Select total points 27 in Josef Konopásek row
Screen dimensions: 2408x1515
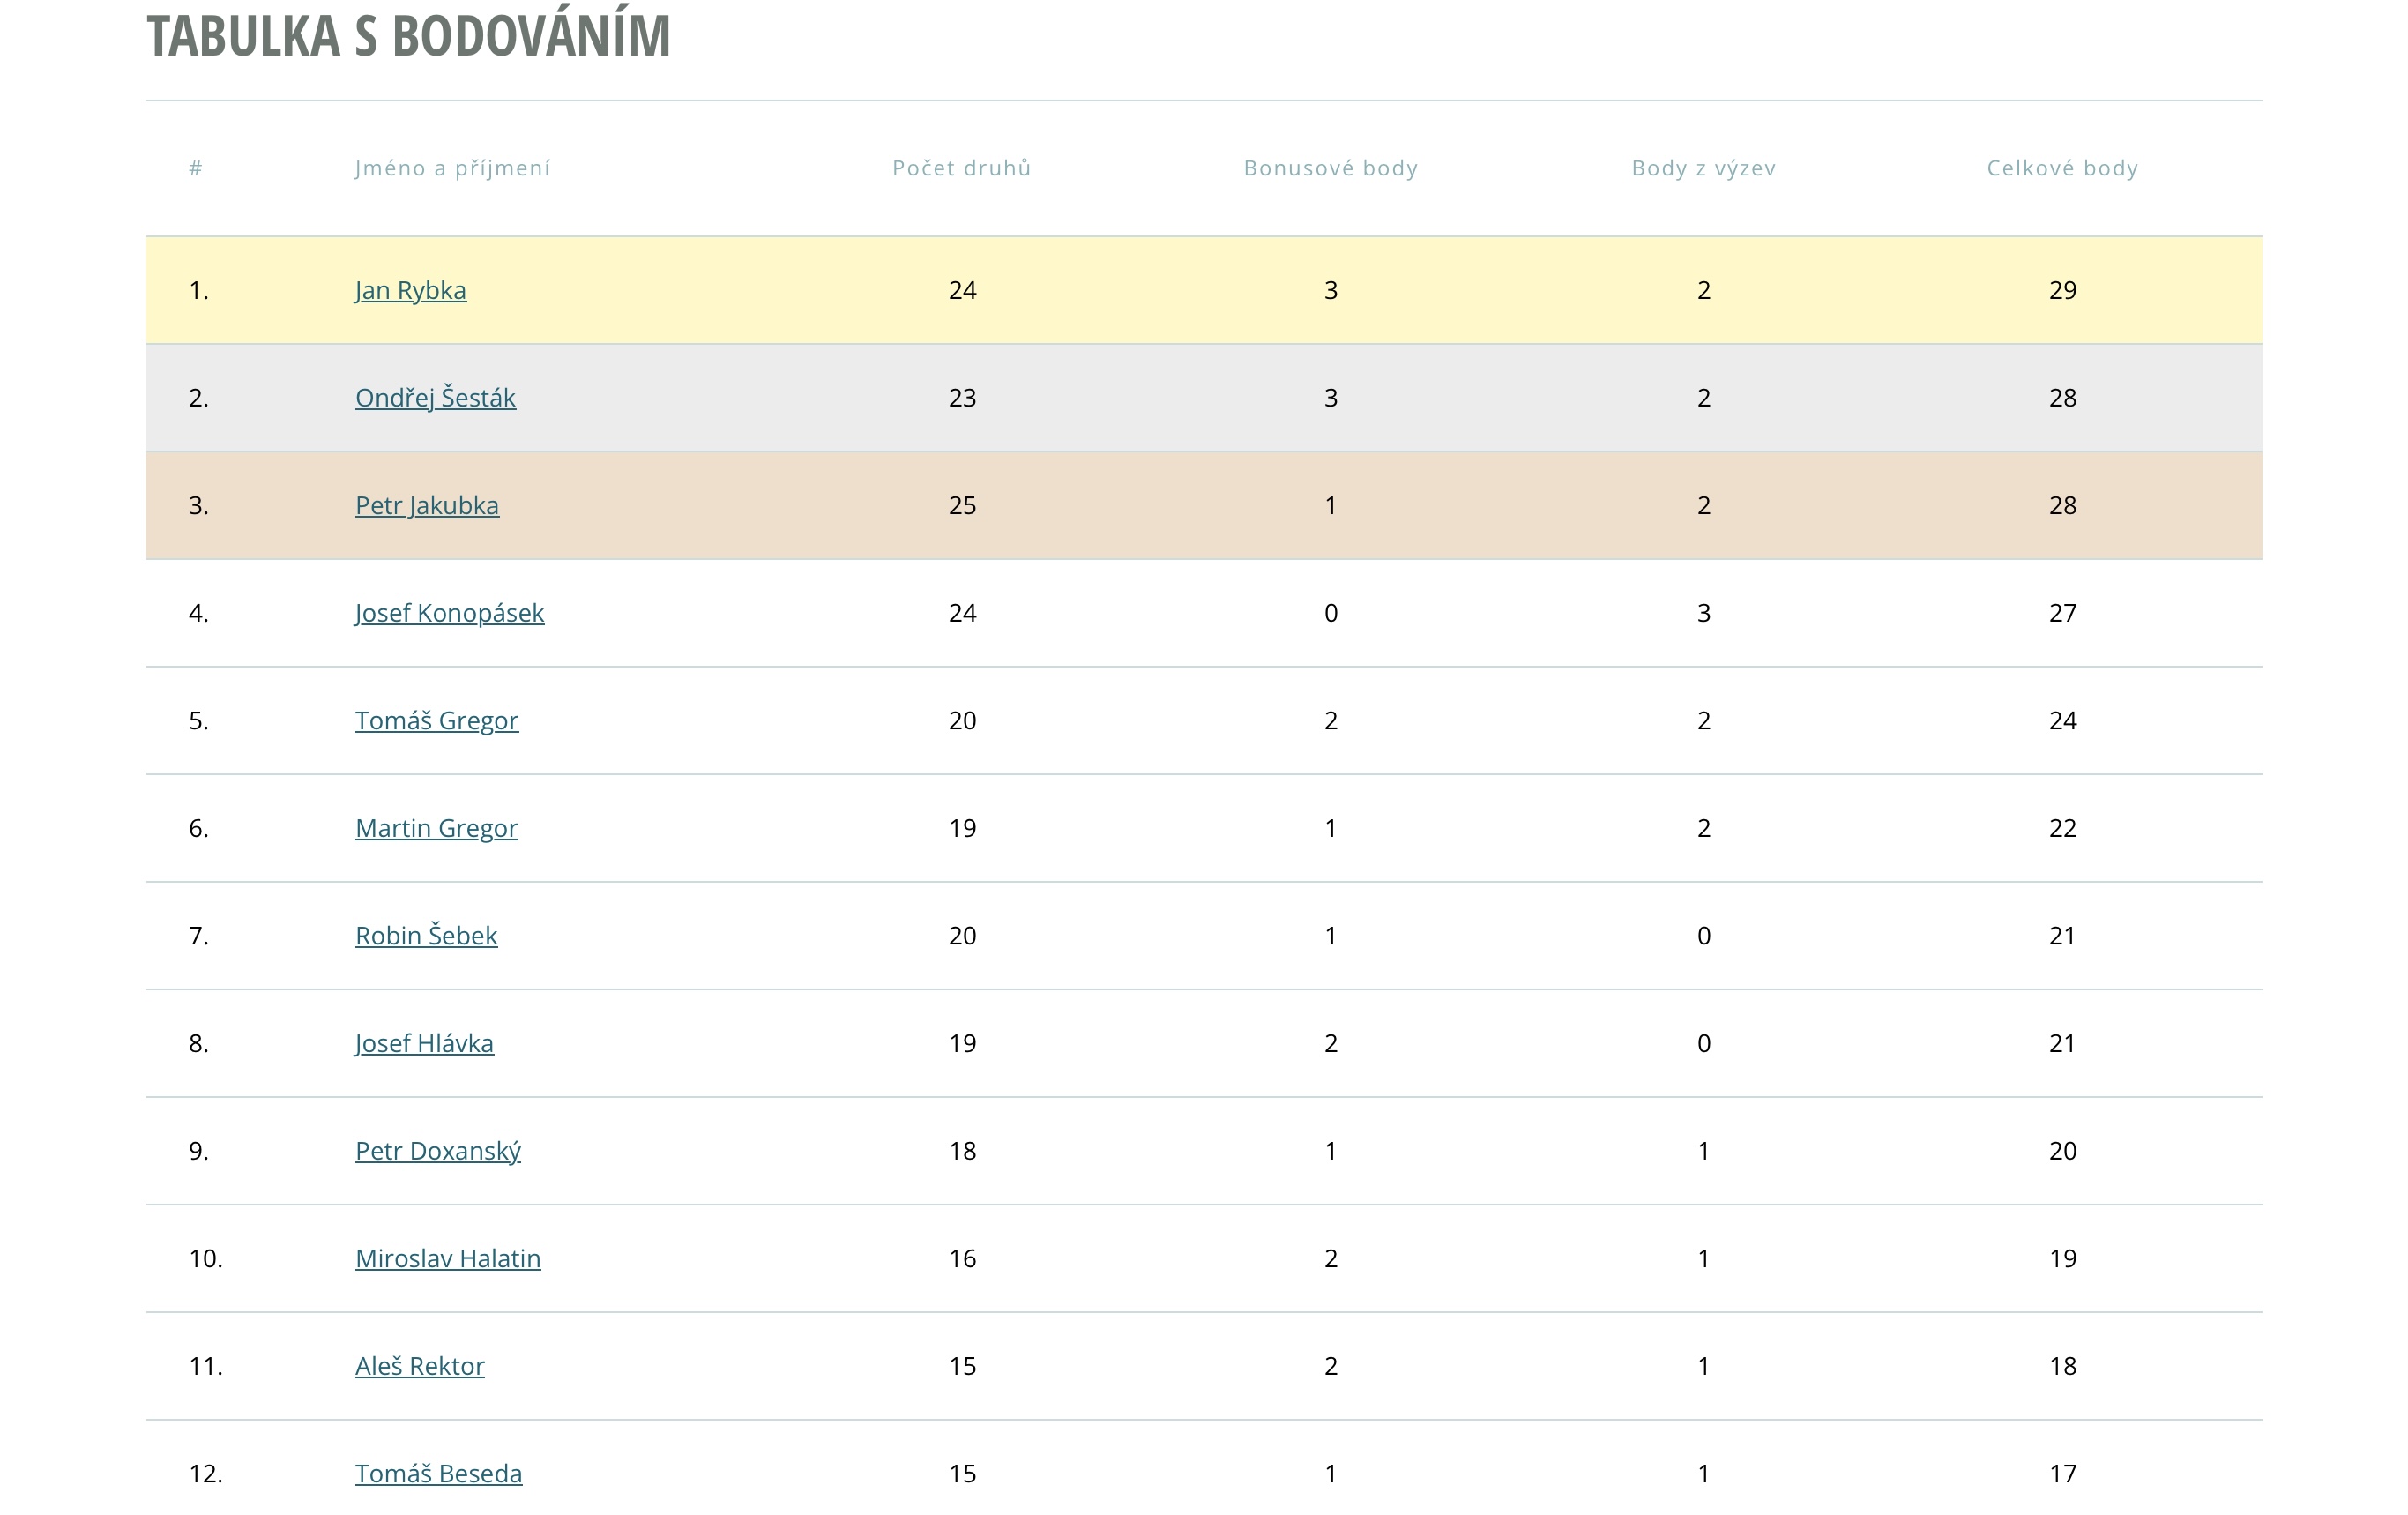pyautogui.click(x=2063, y=613)
